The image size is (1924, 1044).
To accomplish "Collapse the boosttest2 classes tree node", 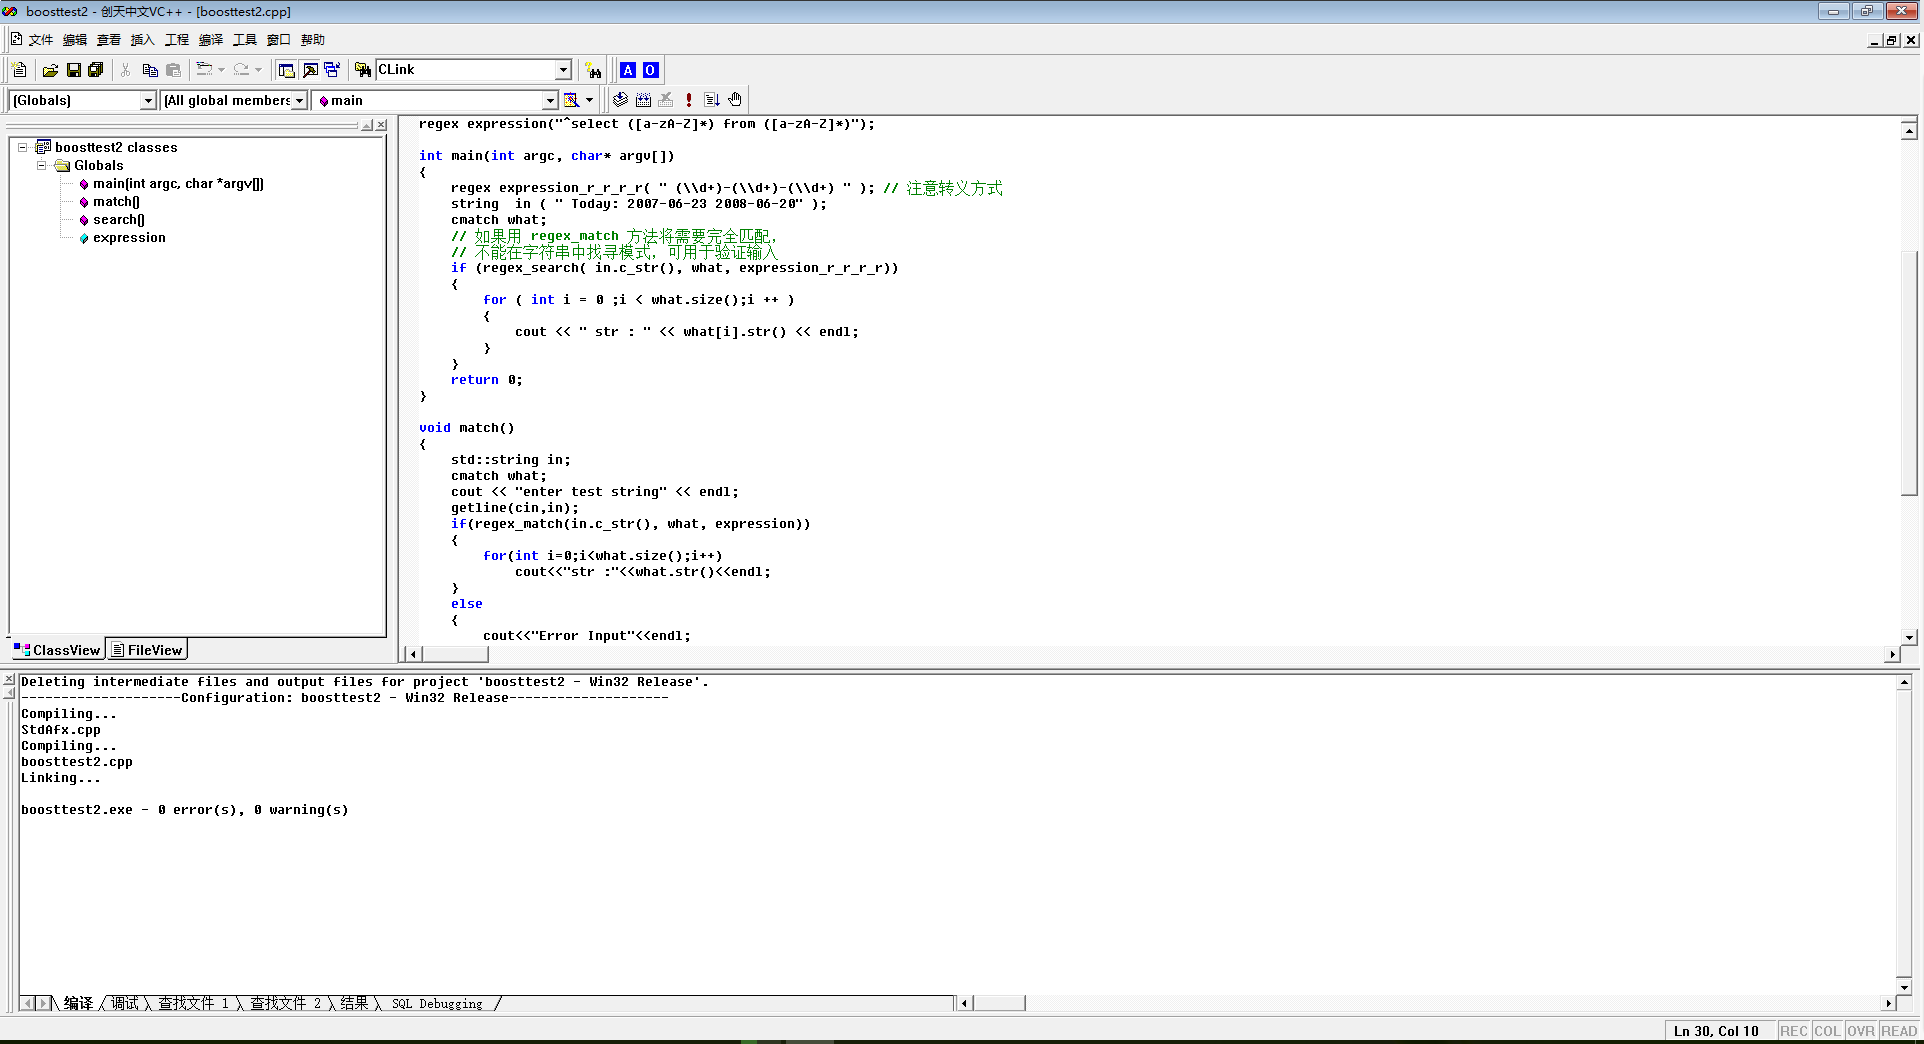I will (22, 147).
